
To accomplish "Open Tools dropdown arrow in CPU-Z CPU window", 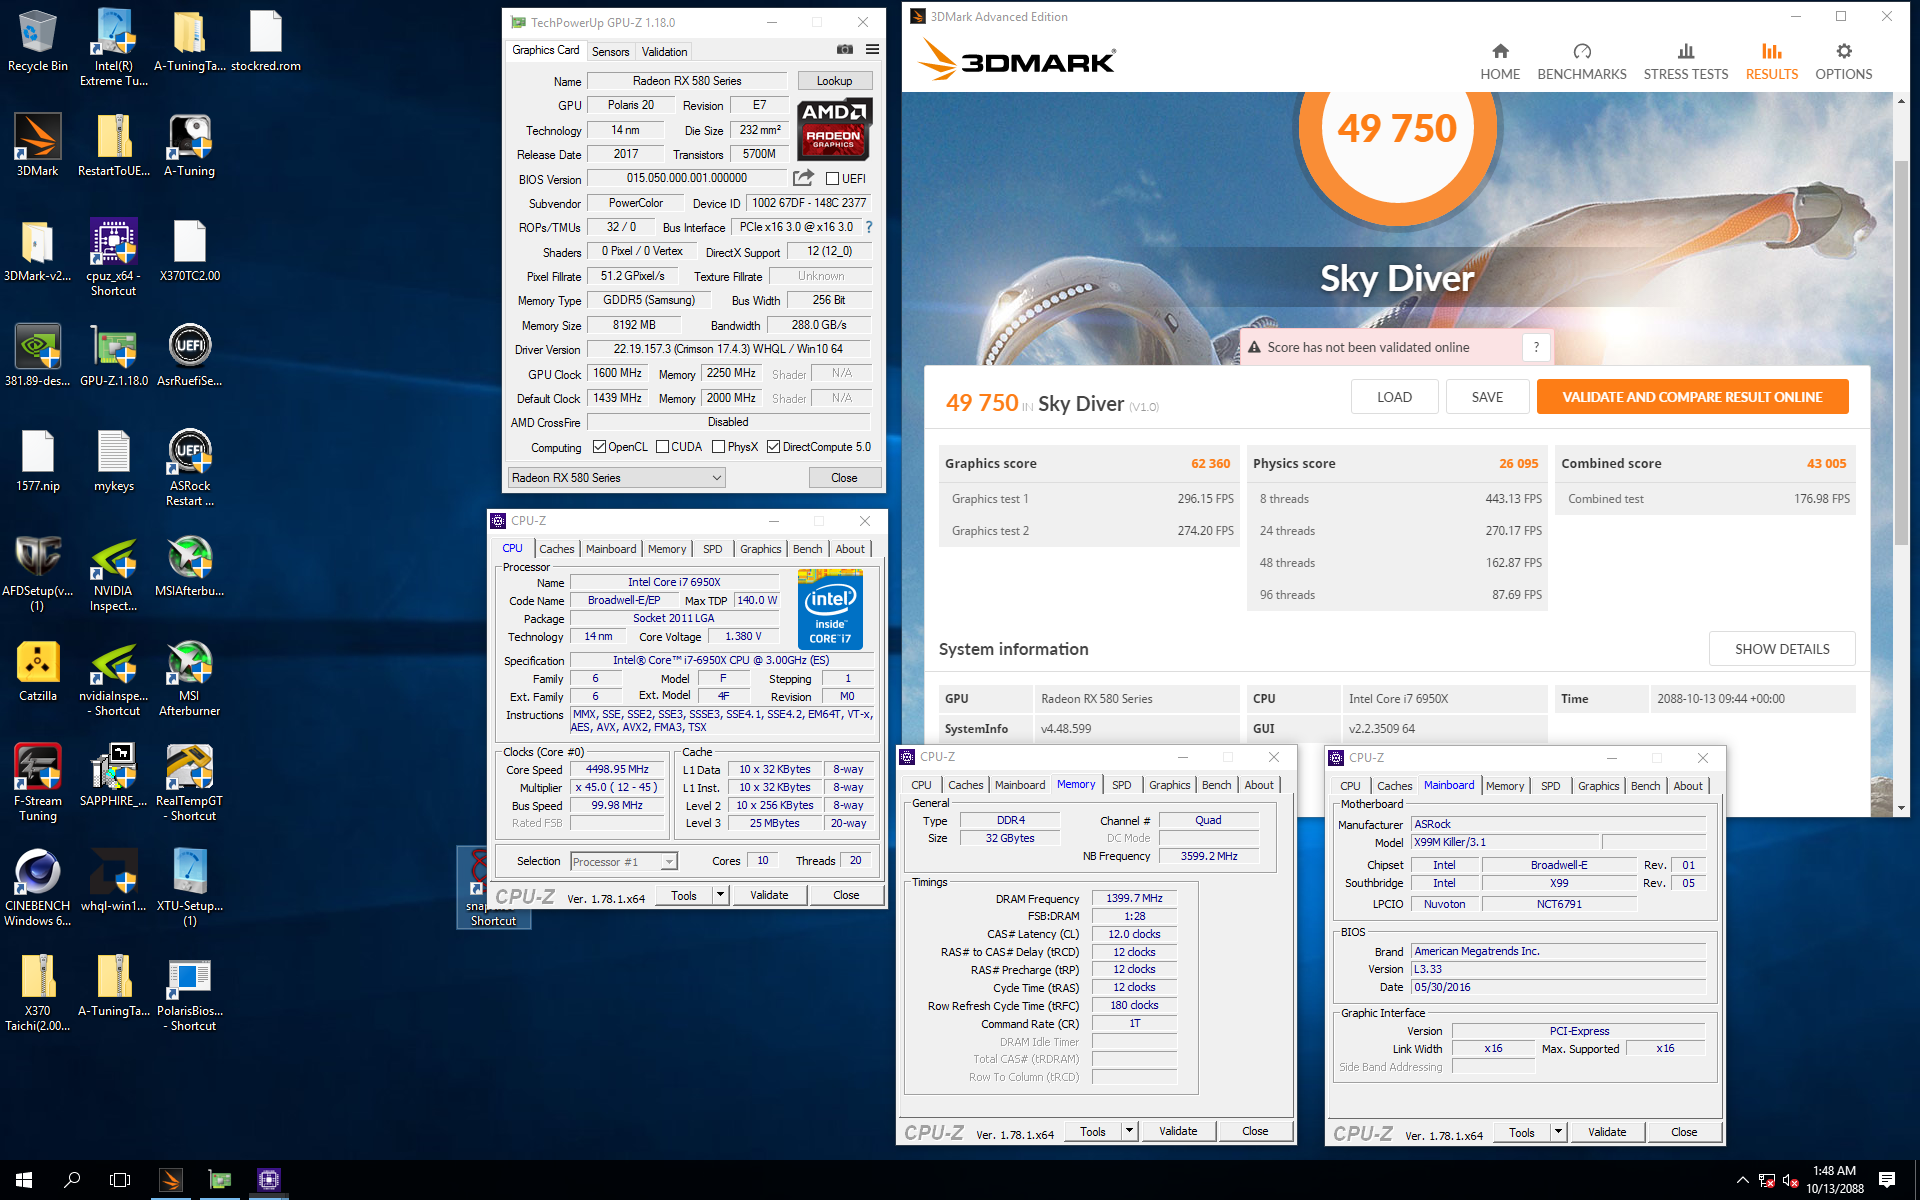I will (x=720, y=895).
